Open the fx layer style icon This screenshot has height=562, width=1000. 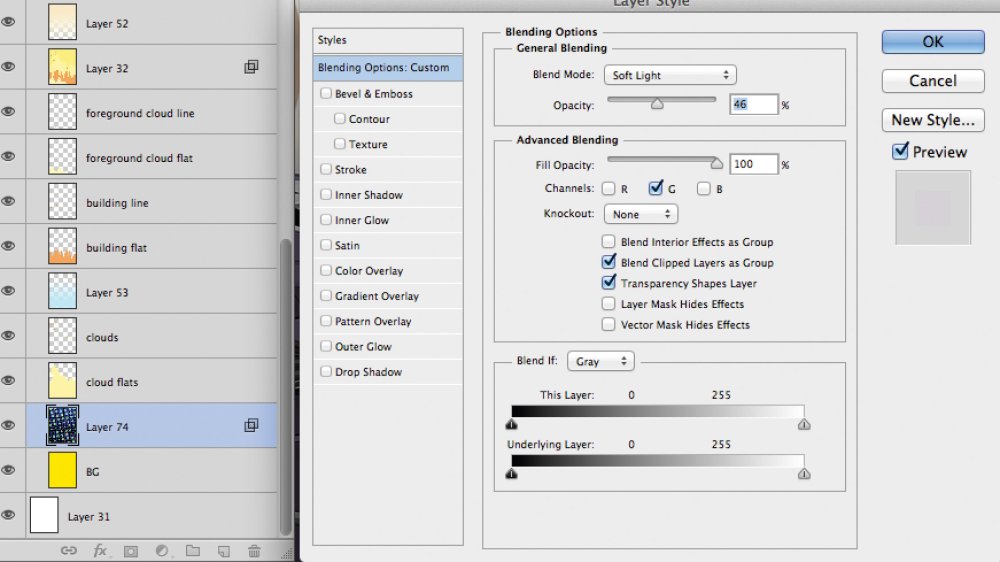click(100, 551)
